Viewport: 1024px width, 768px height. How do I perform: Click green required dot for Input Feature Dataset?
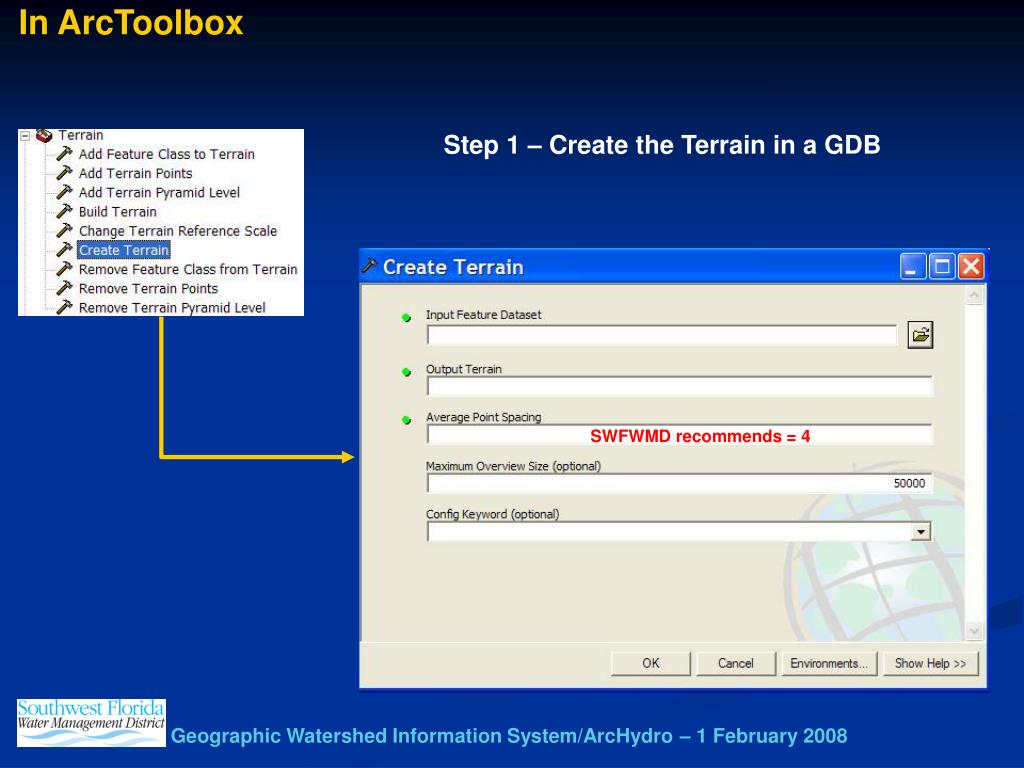tap(406, 318)
